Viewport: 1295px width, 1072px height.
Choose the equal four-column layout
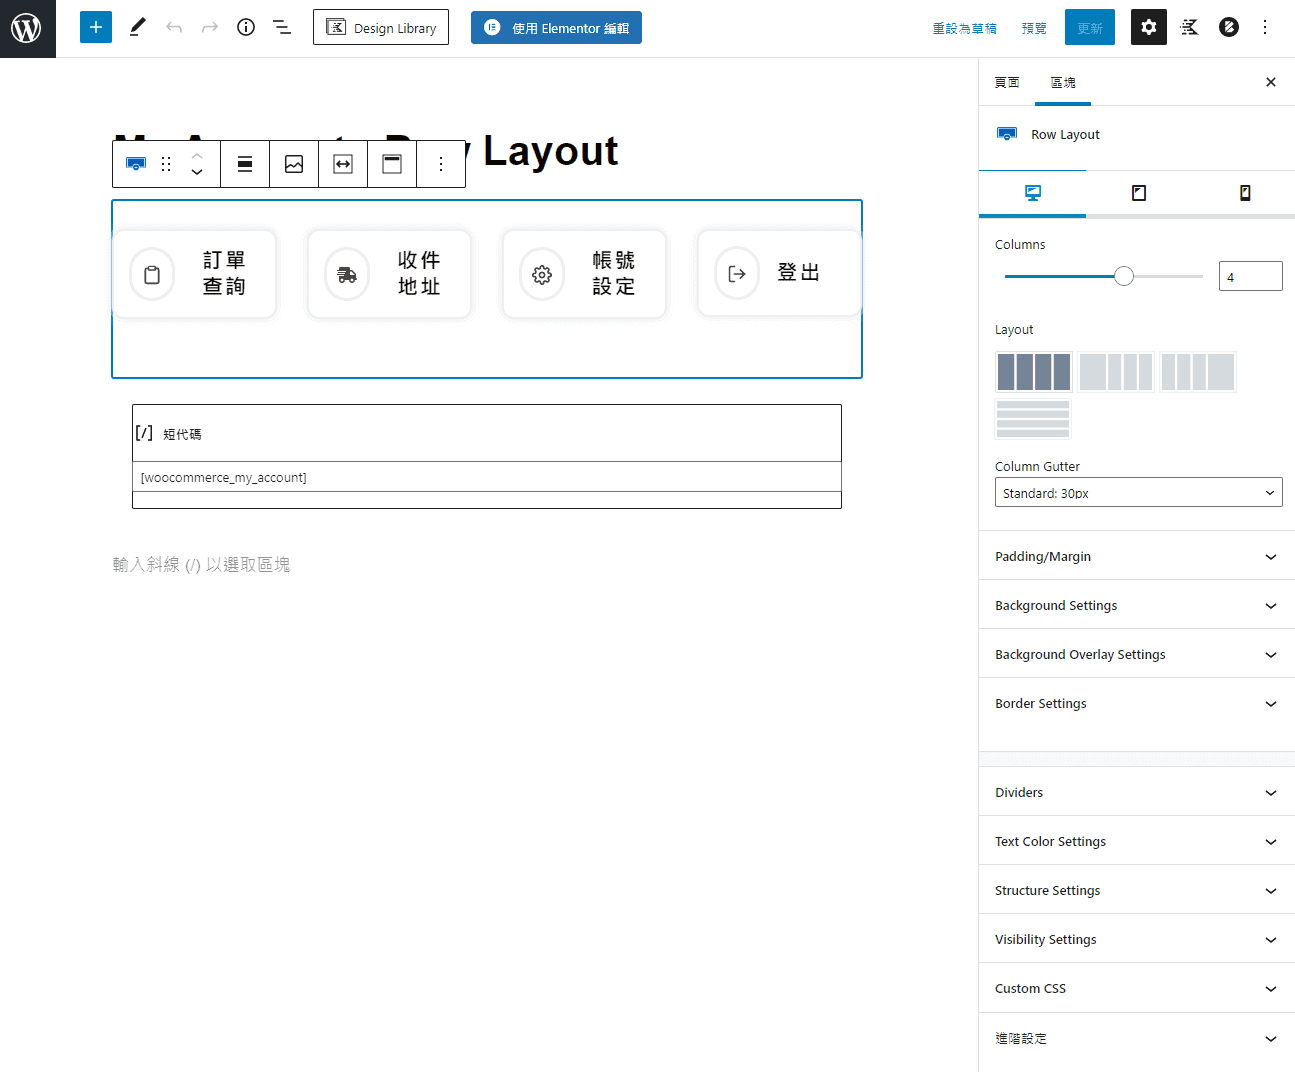[1034, 372]
